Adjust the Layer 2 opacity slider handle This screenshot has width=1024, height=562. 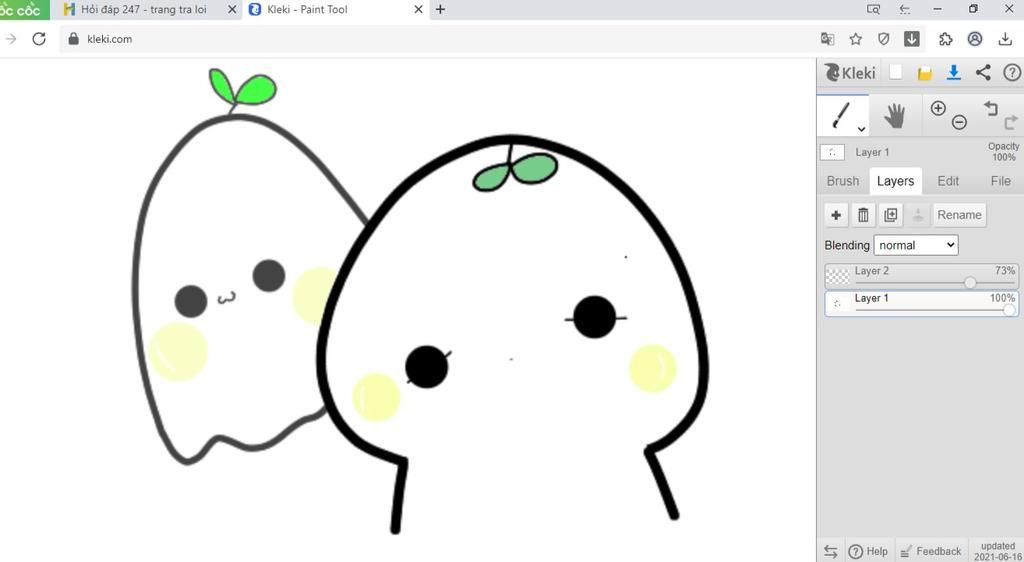tap(970, 282)
